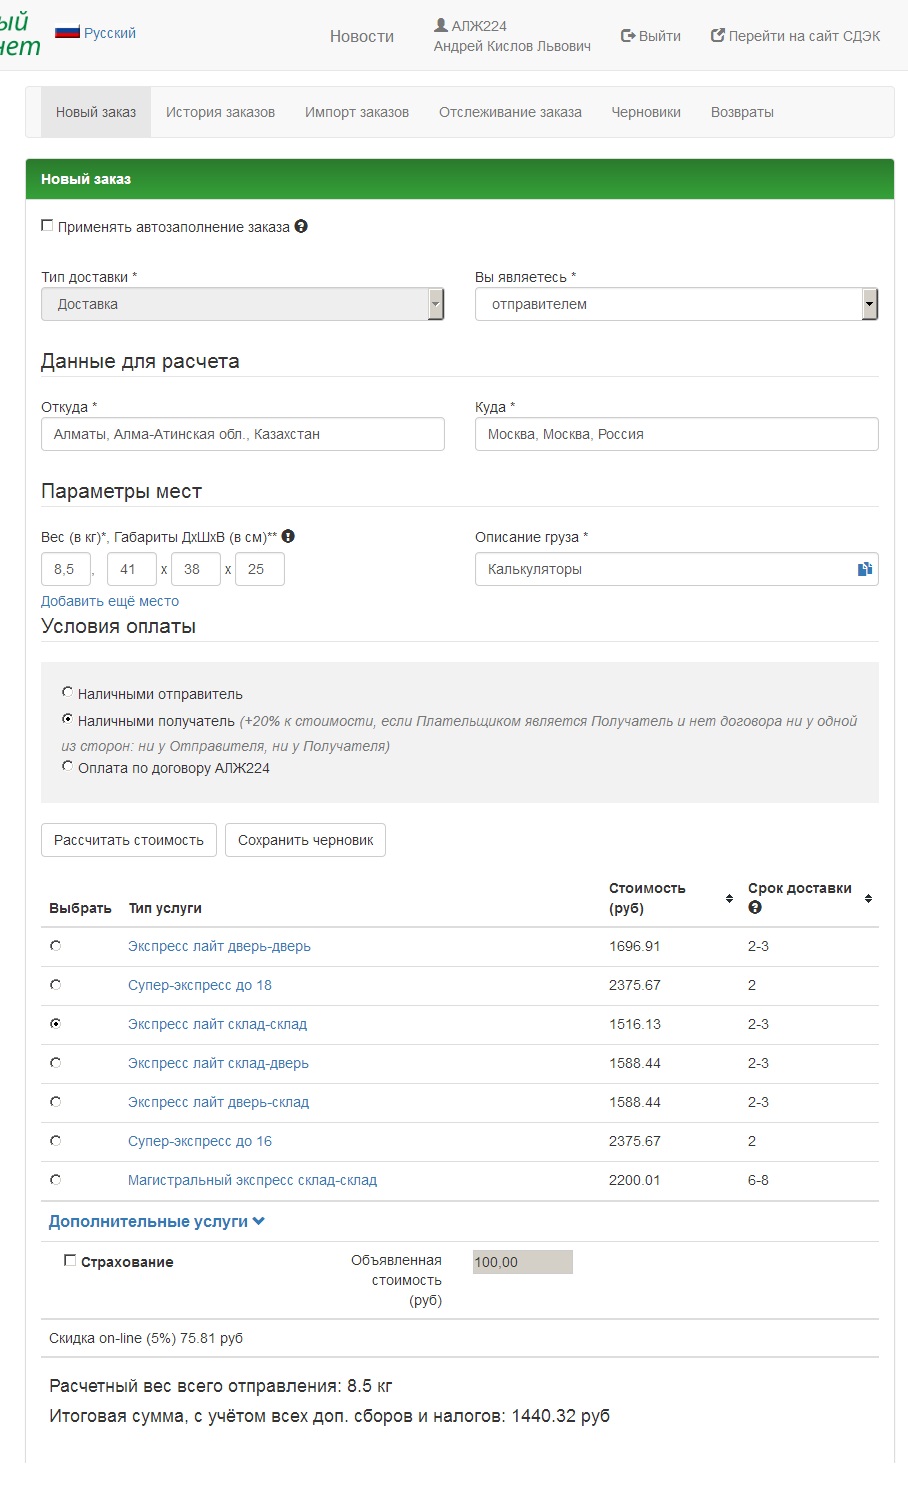Click the user profile icon АЛЖ224
Screen dimensions: 908x1498
click(441, 26)
